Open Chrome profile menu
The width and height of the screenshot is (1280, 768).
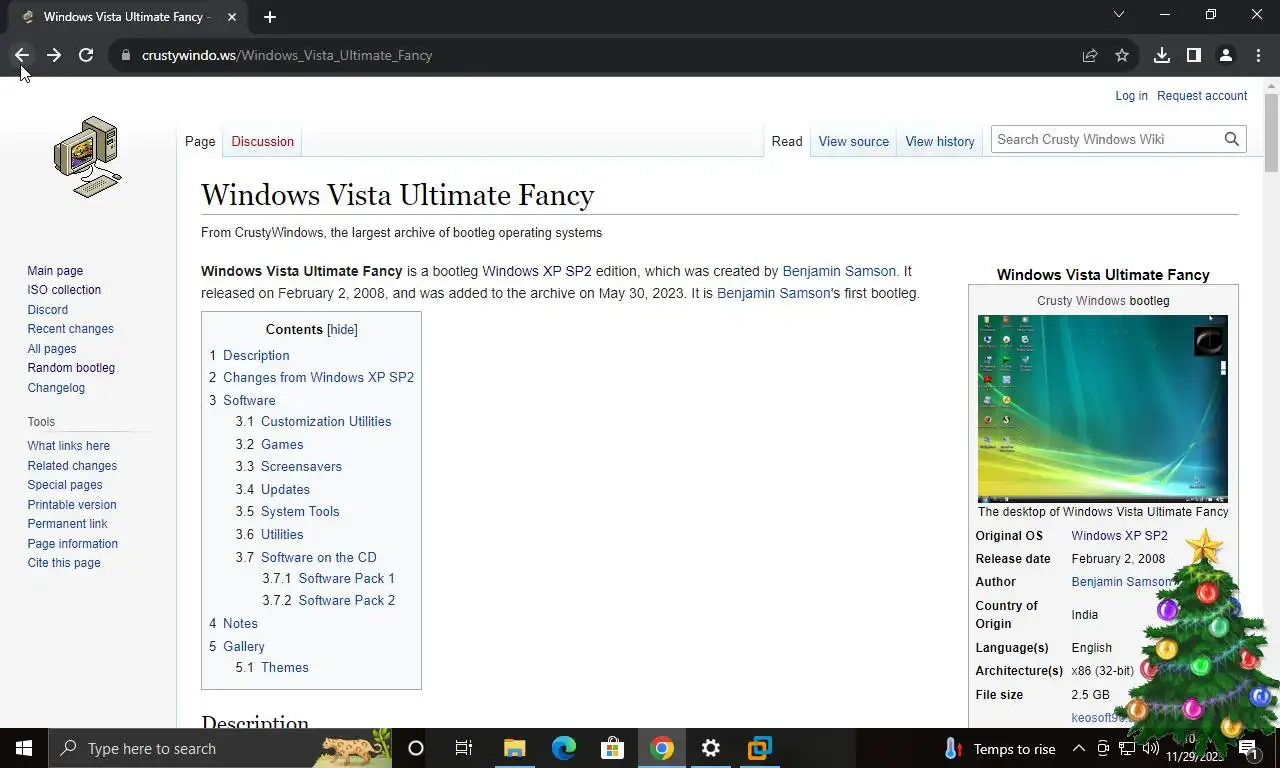tap(1226, 55)
